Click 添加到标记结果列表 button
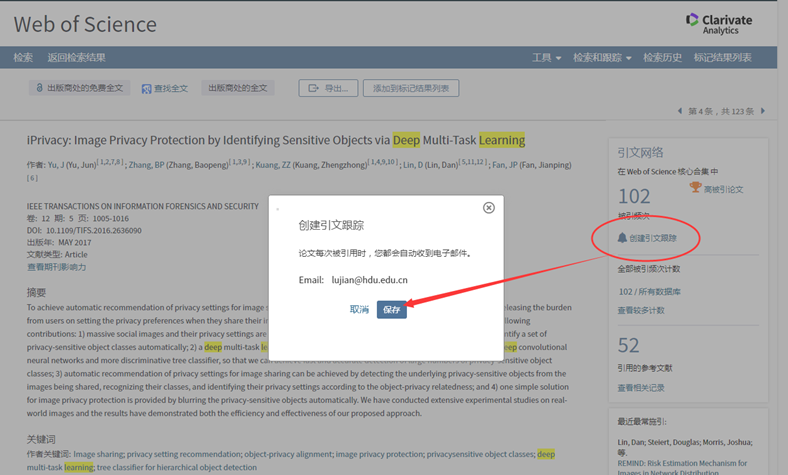The height and width of the screenshot is (475, 788). (411, 88)
